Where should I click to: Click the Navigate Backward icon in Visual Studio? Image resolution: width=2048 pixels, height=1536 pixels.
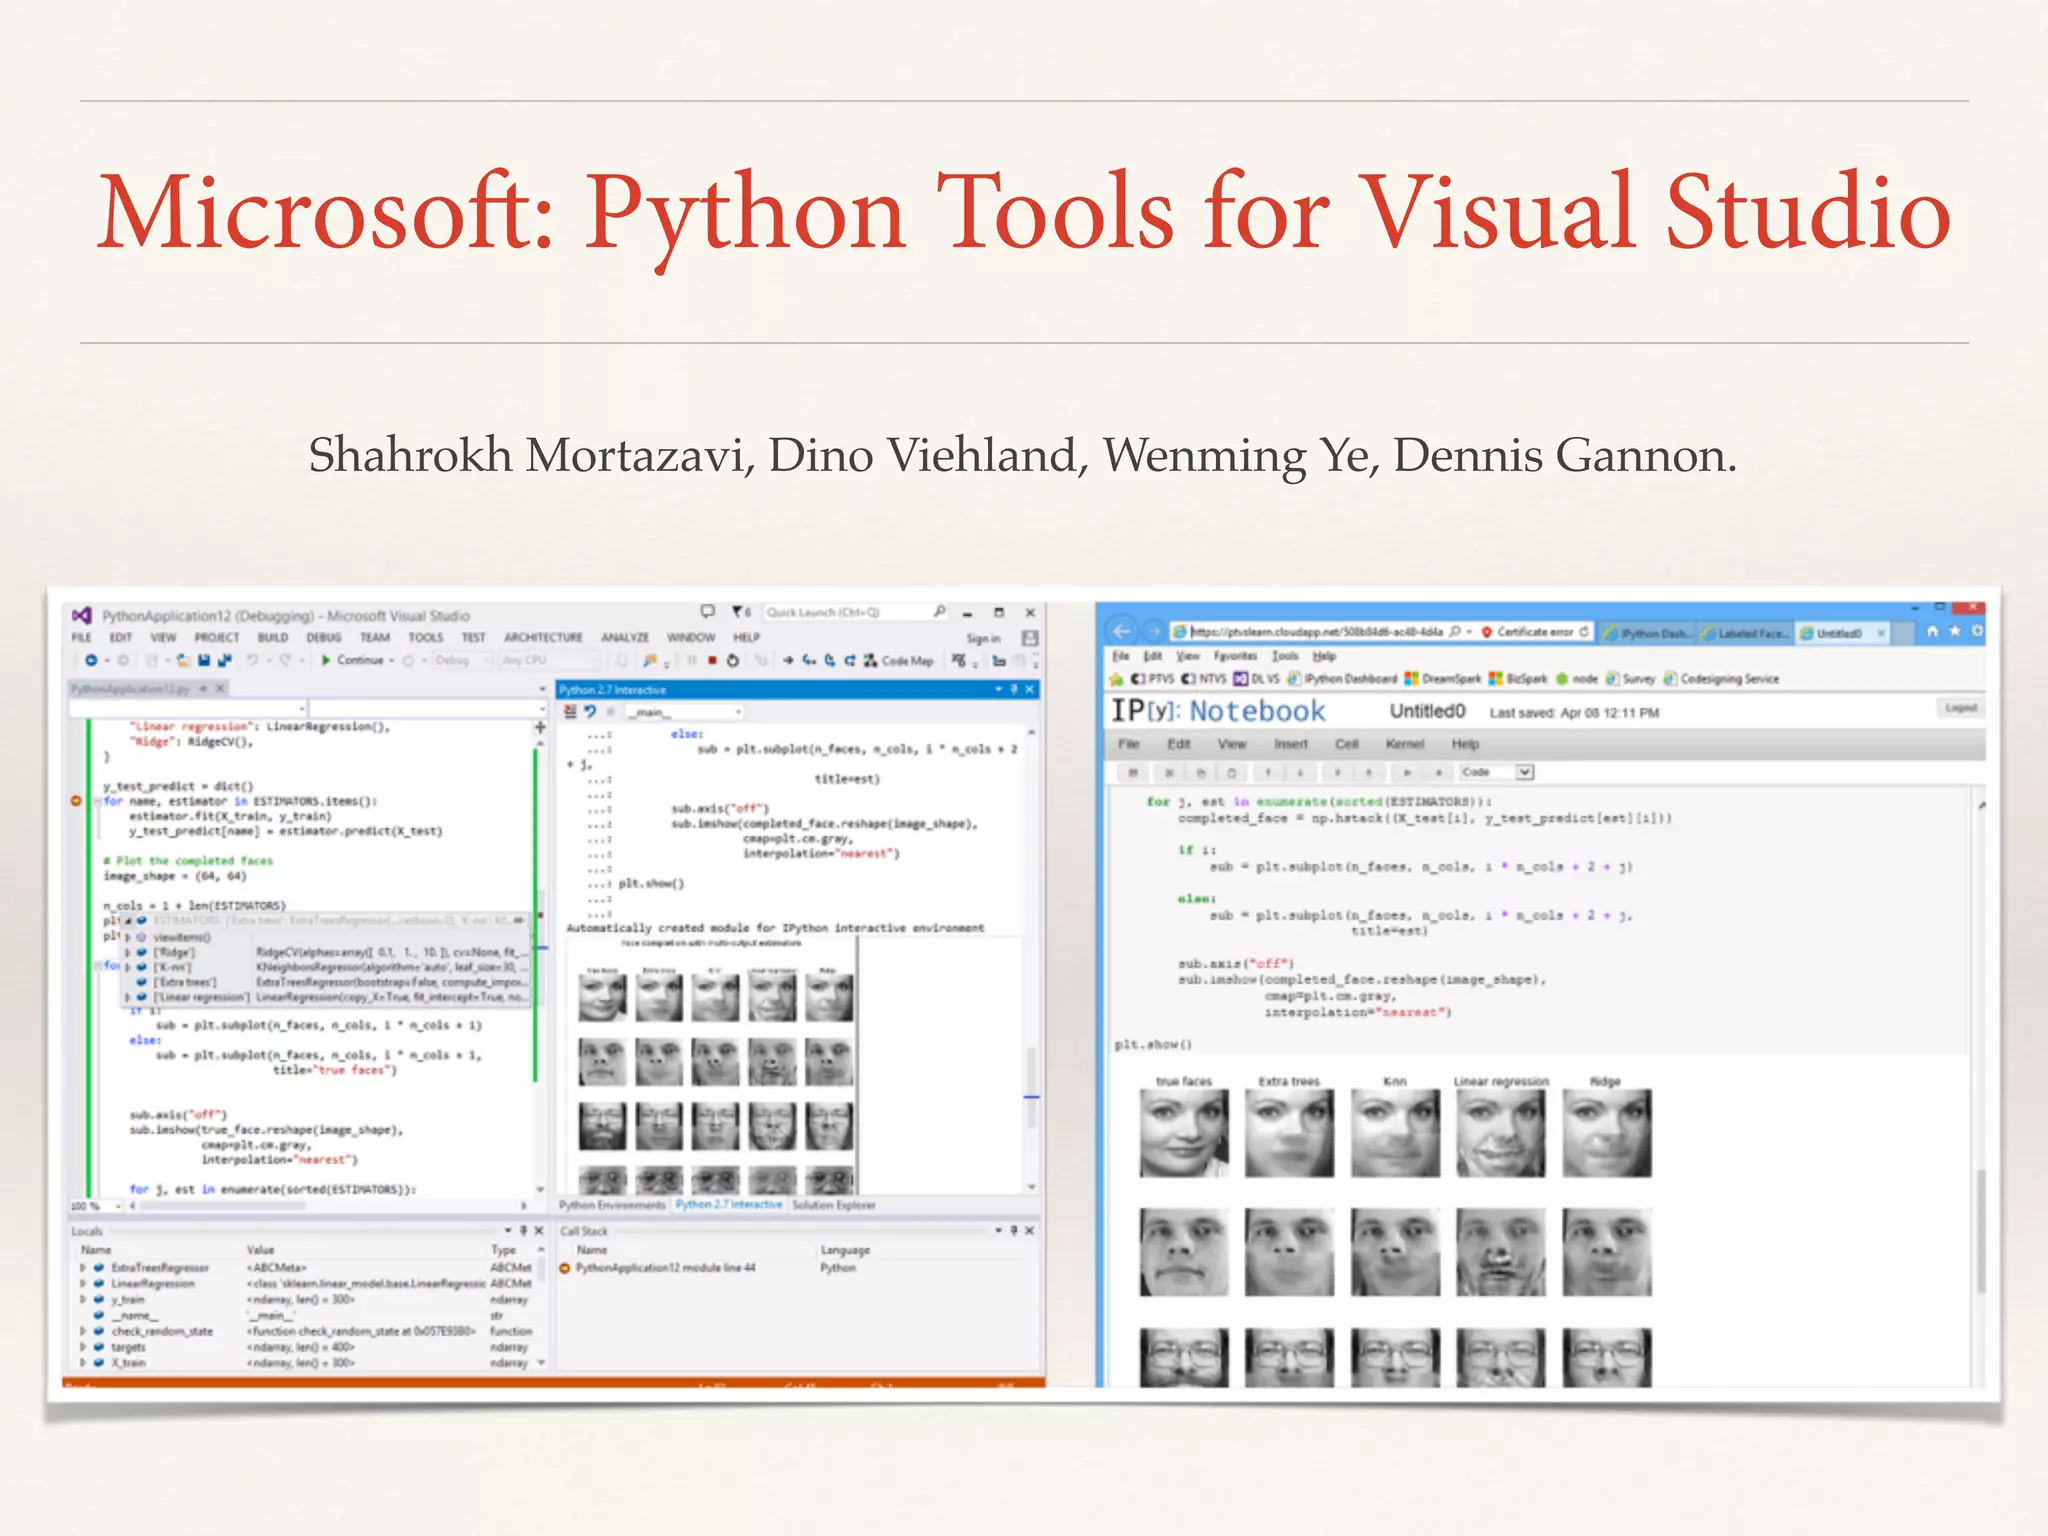click(91, 660)
